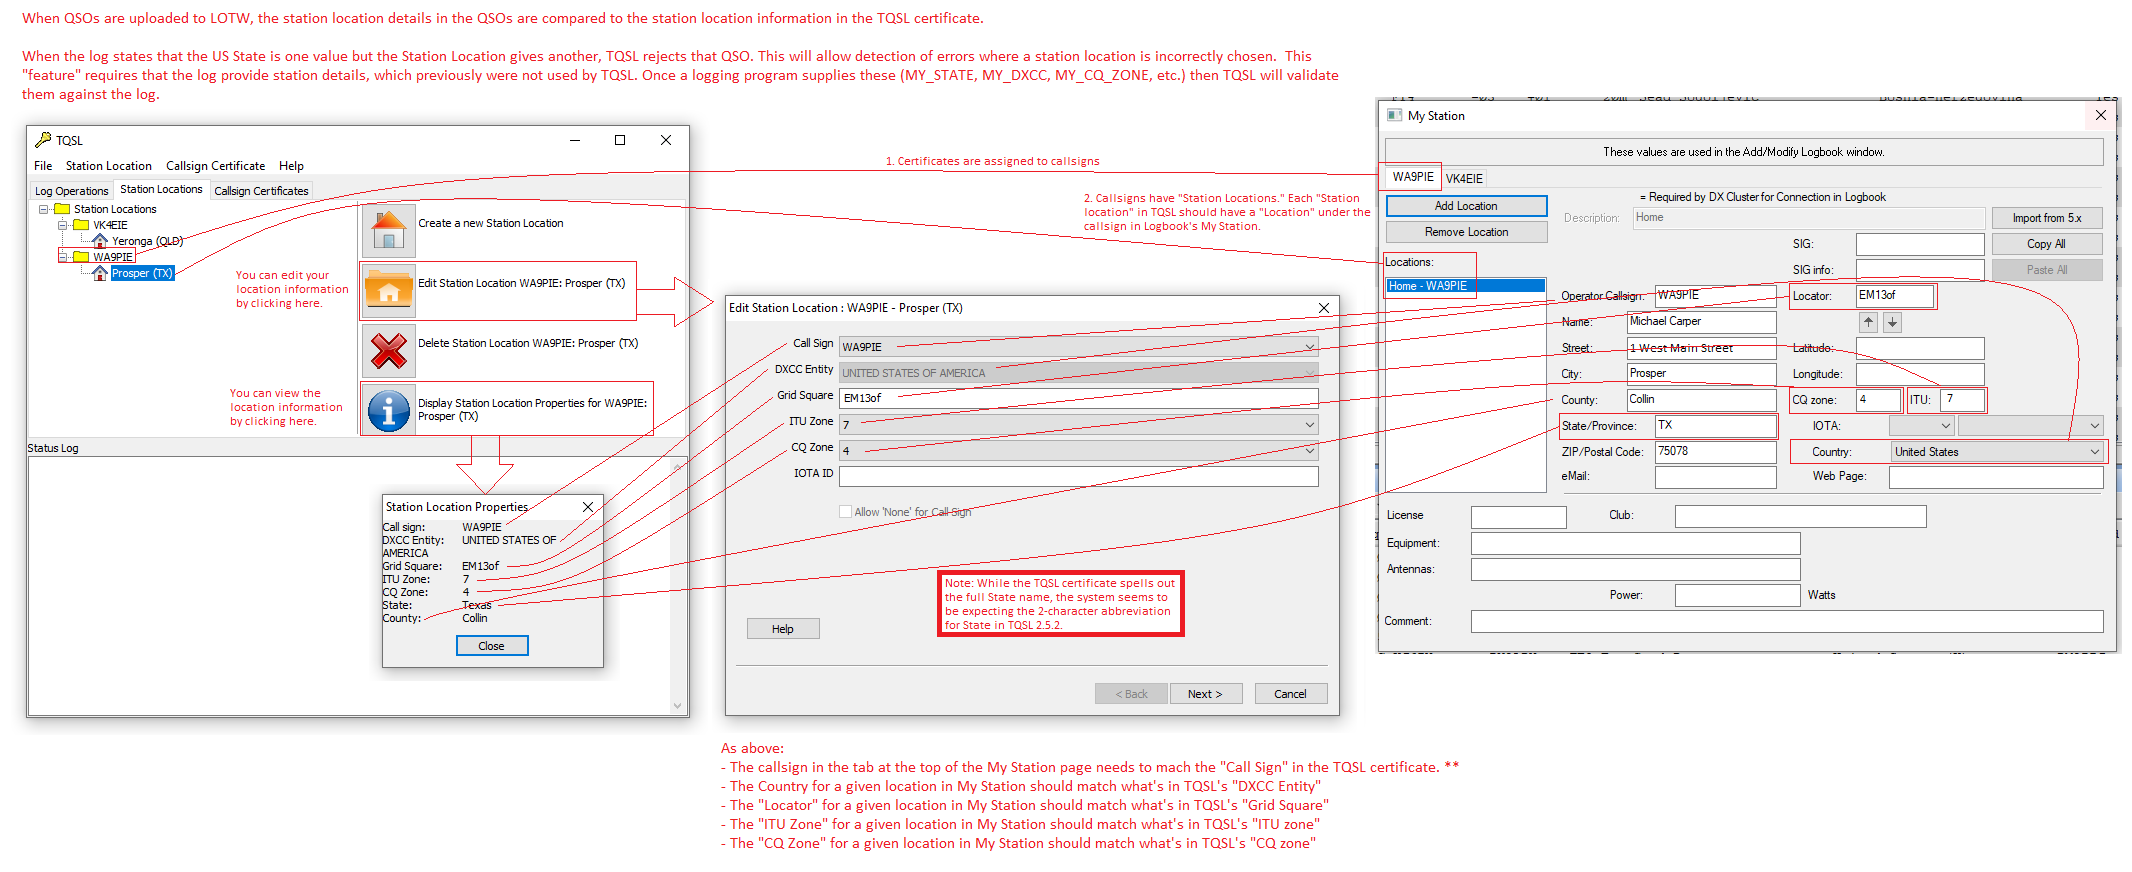2132x872 pixels.
Task: Click the Web Page input field
Action: pos(1995,477)
